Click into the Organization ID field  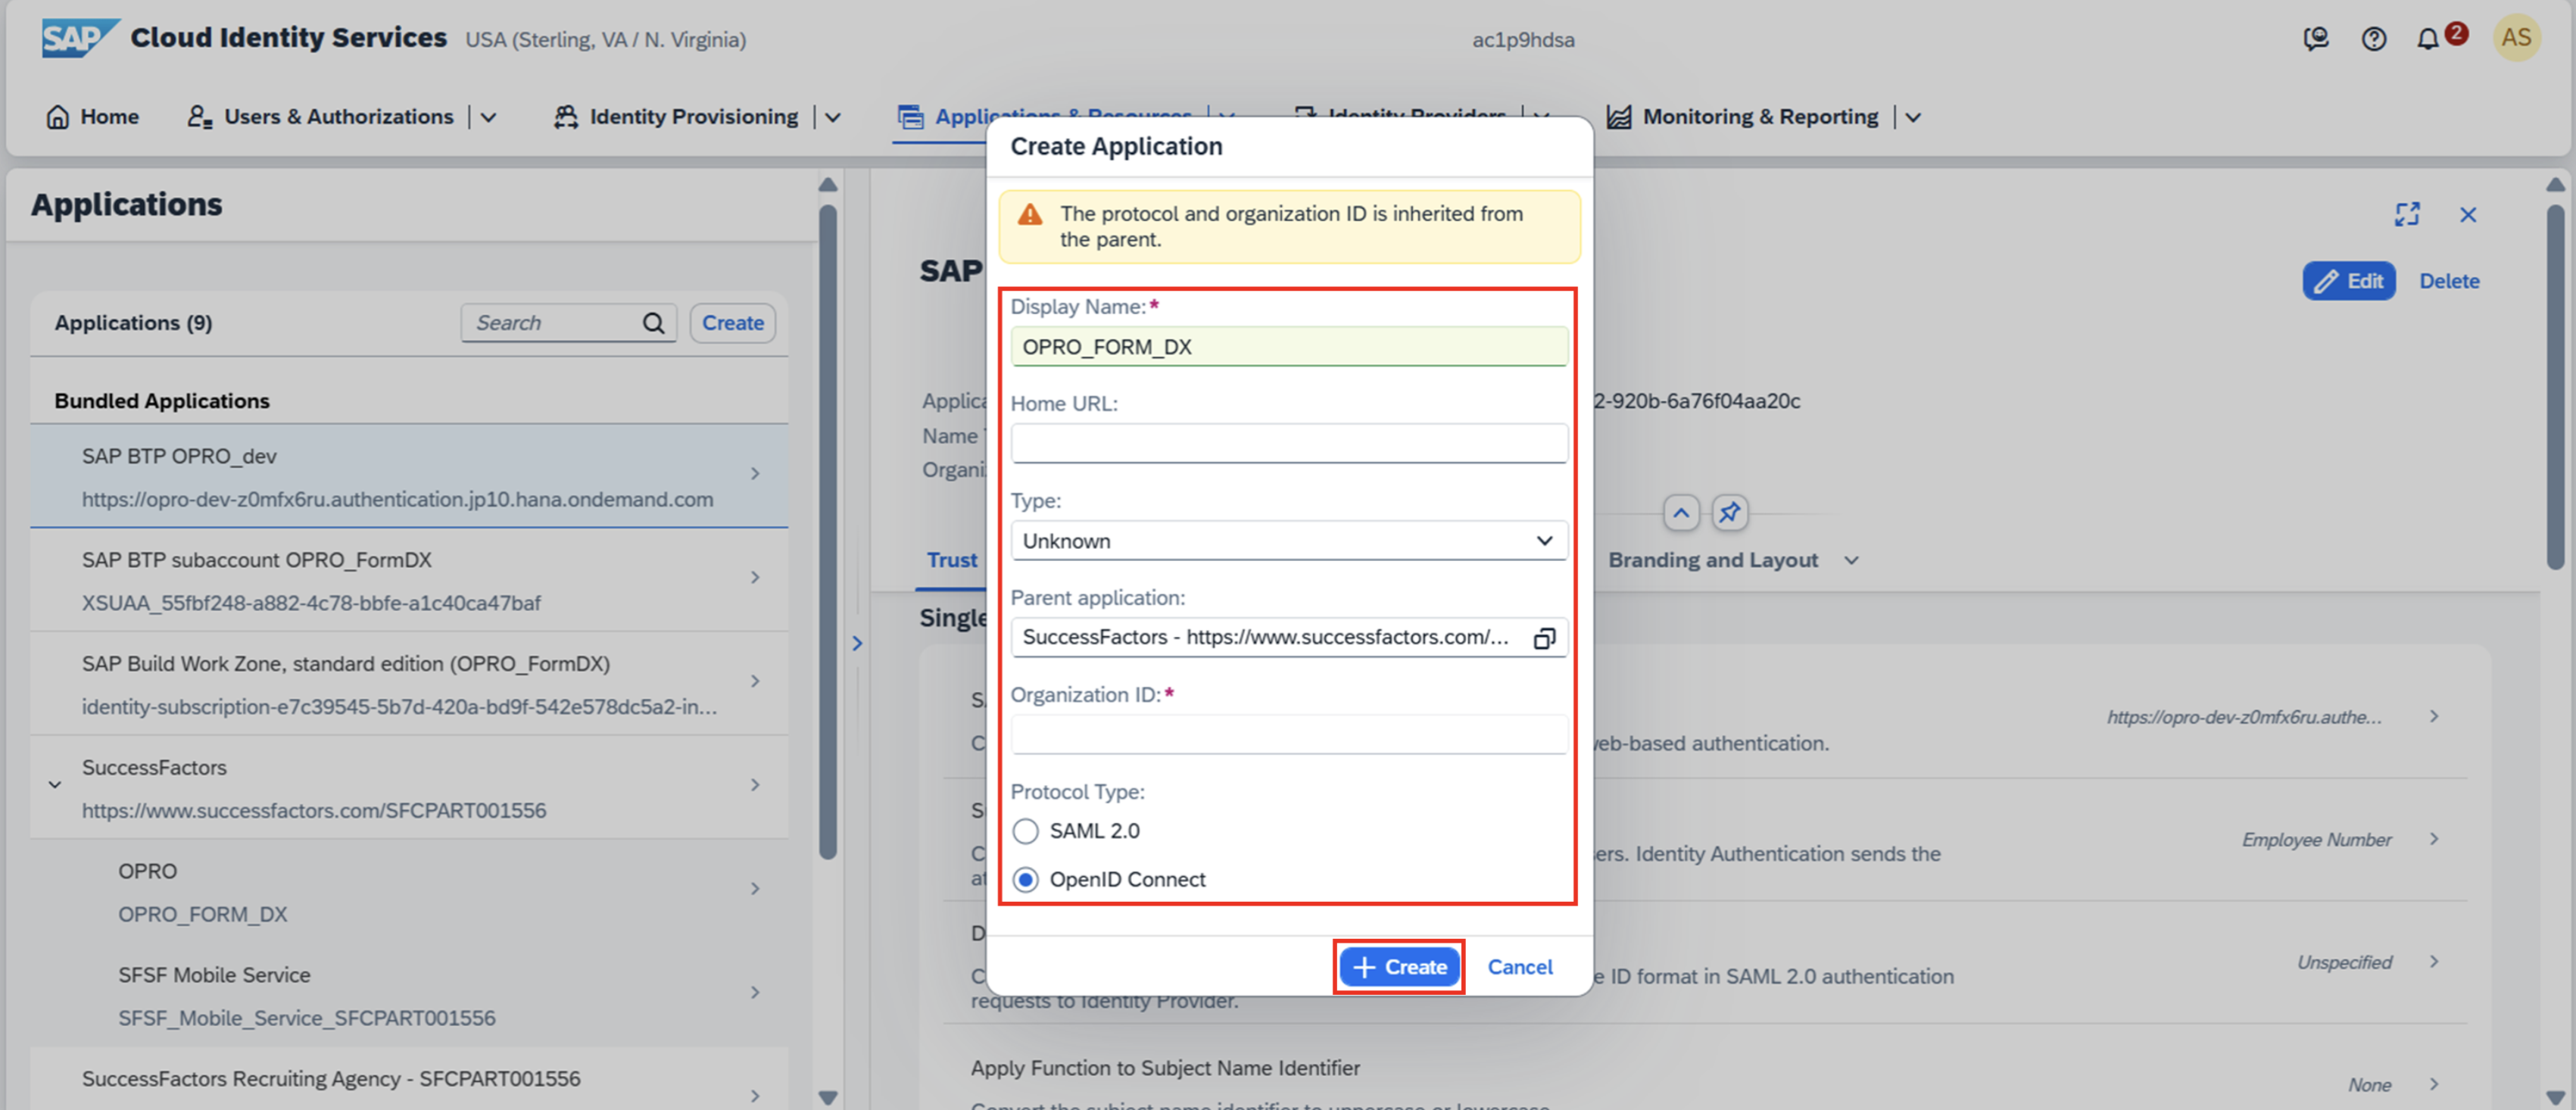1288,735
